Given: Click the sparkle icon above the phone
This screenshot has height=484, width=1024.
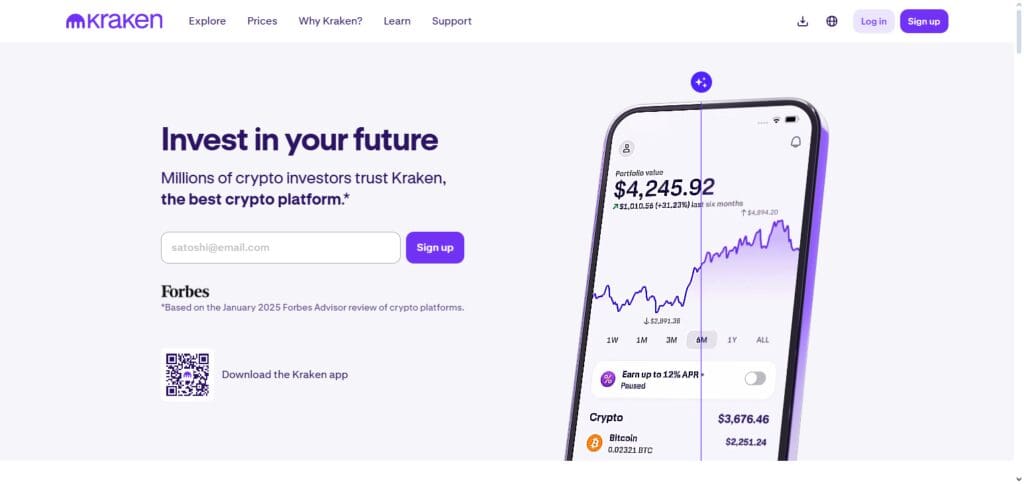Looking at the screenshot, I should tap(701, 82).
